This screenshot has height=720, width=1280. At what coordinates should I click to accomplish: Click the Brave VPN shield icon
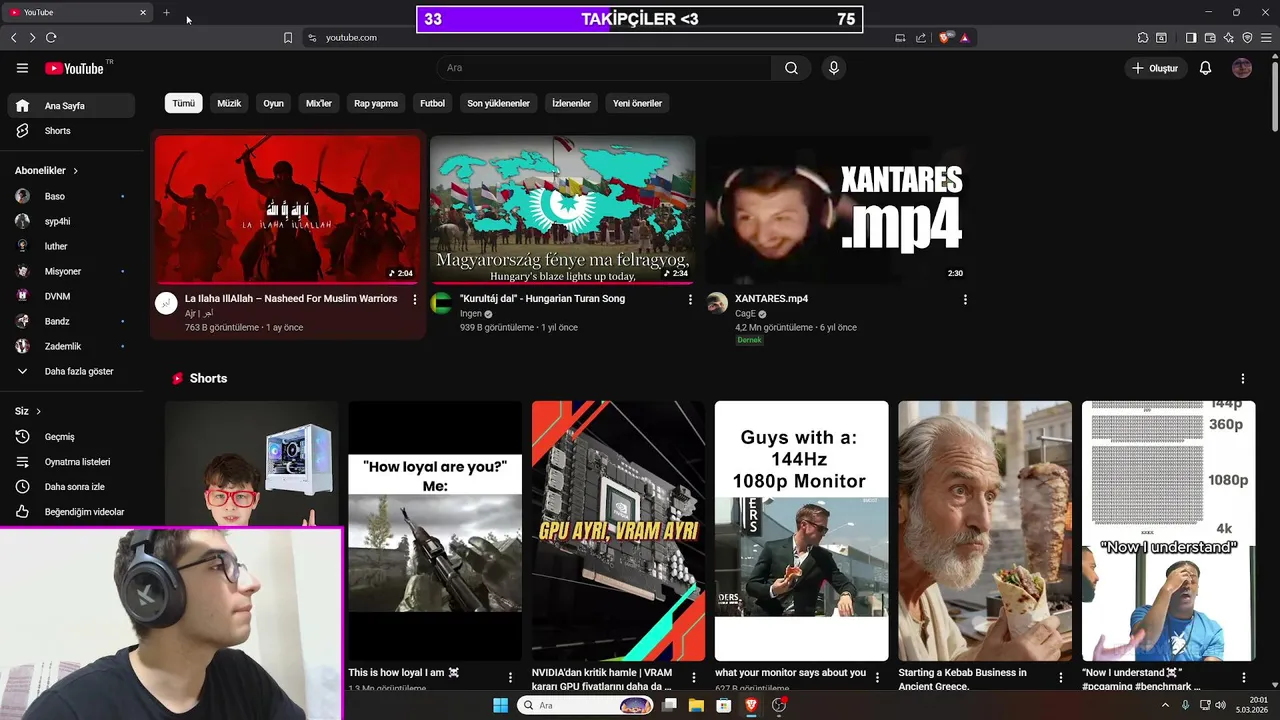click(x=1247, y=38)
